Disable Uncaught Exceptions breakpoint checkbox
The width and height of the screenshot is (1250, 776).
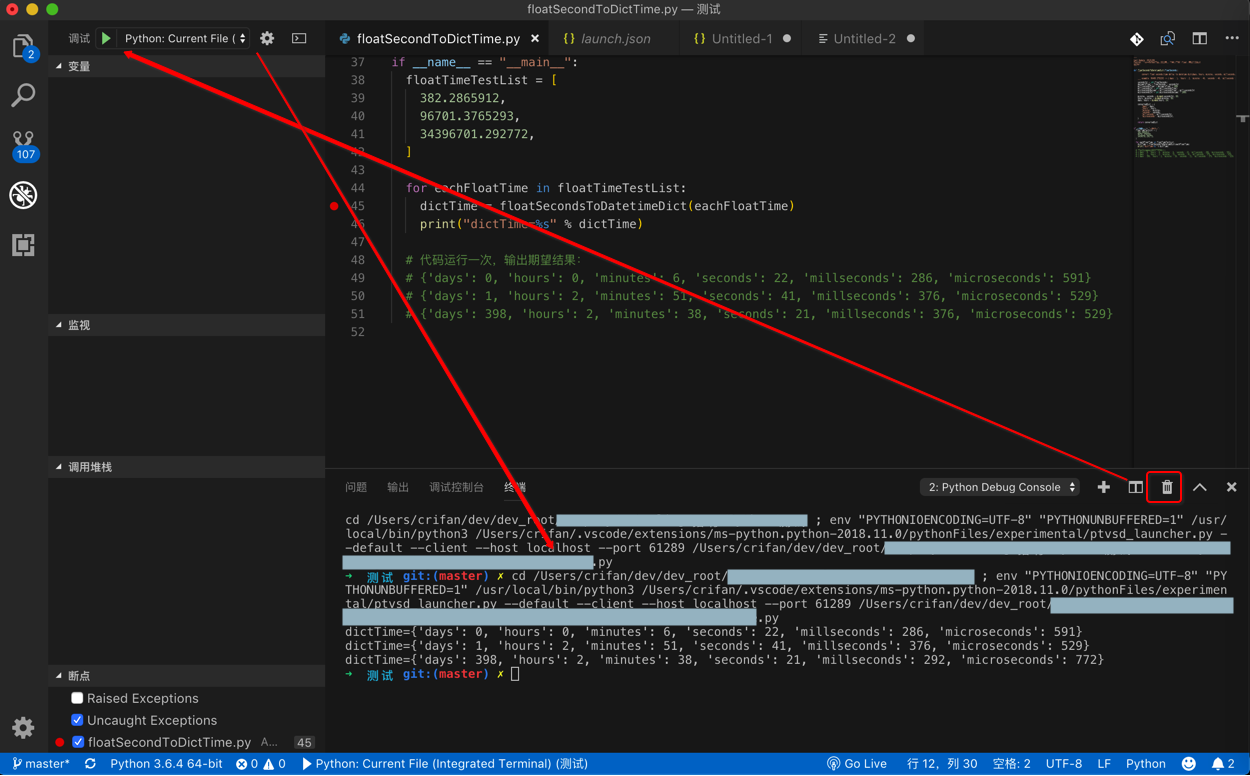tap(77, 720)
